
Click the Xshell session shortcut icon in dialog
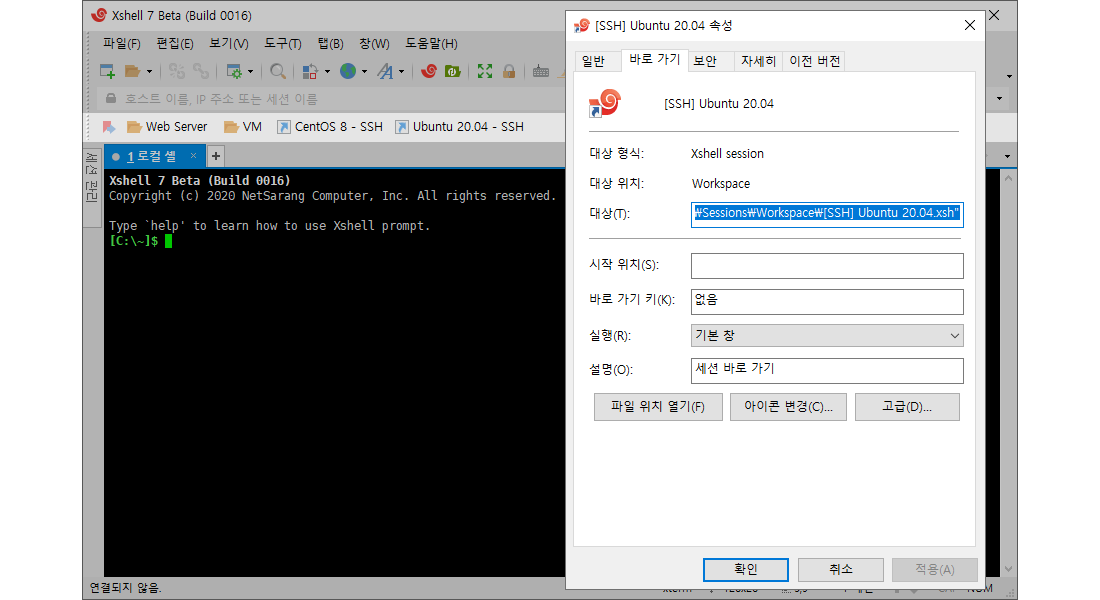[604, 104]
